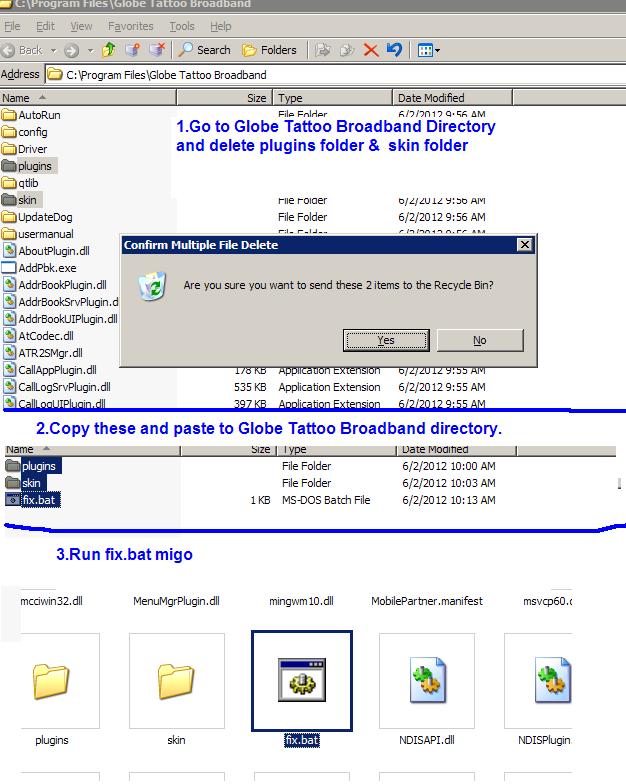626x784 pixels.
Task: Toggle the Folders pane button
Action: click(269, 50)
